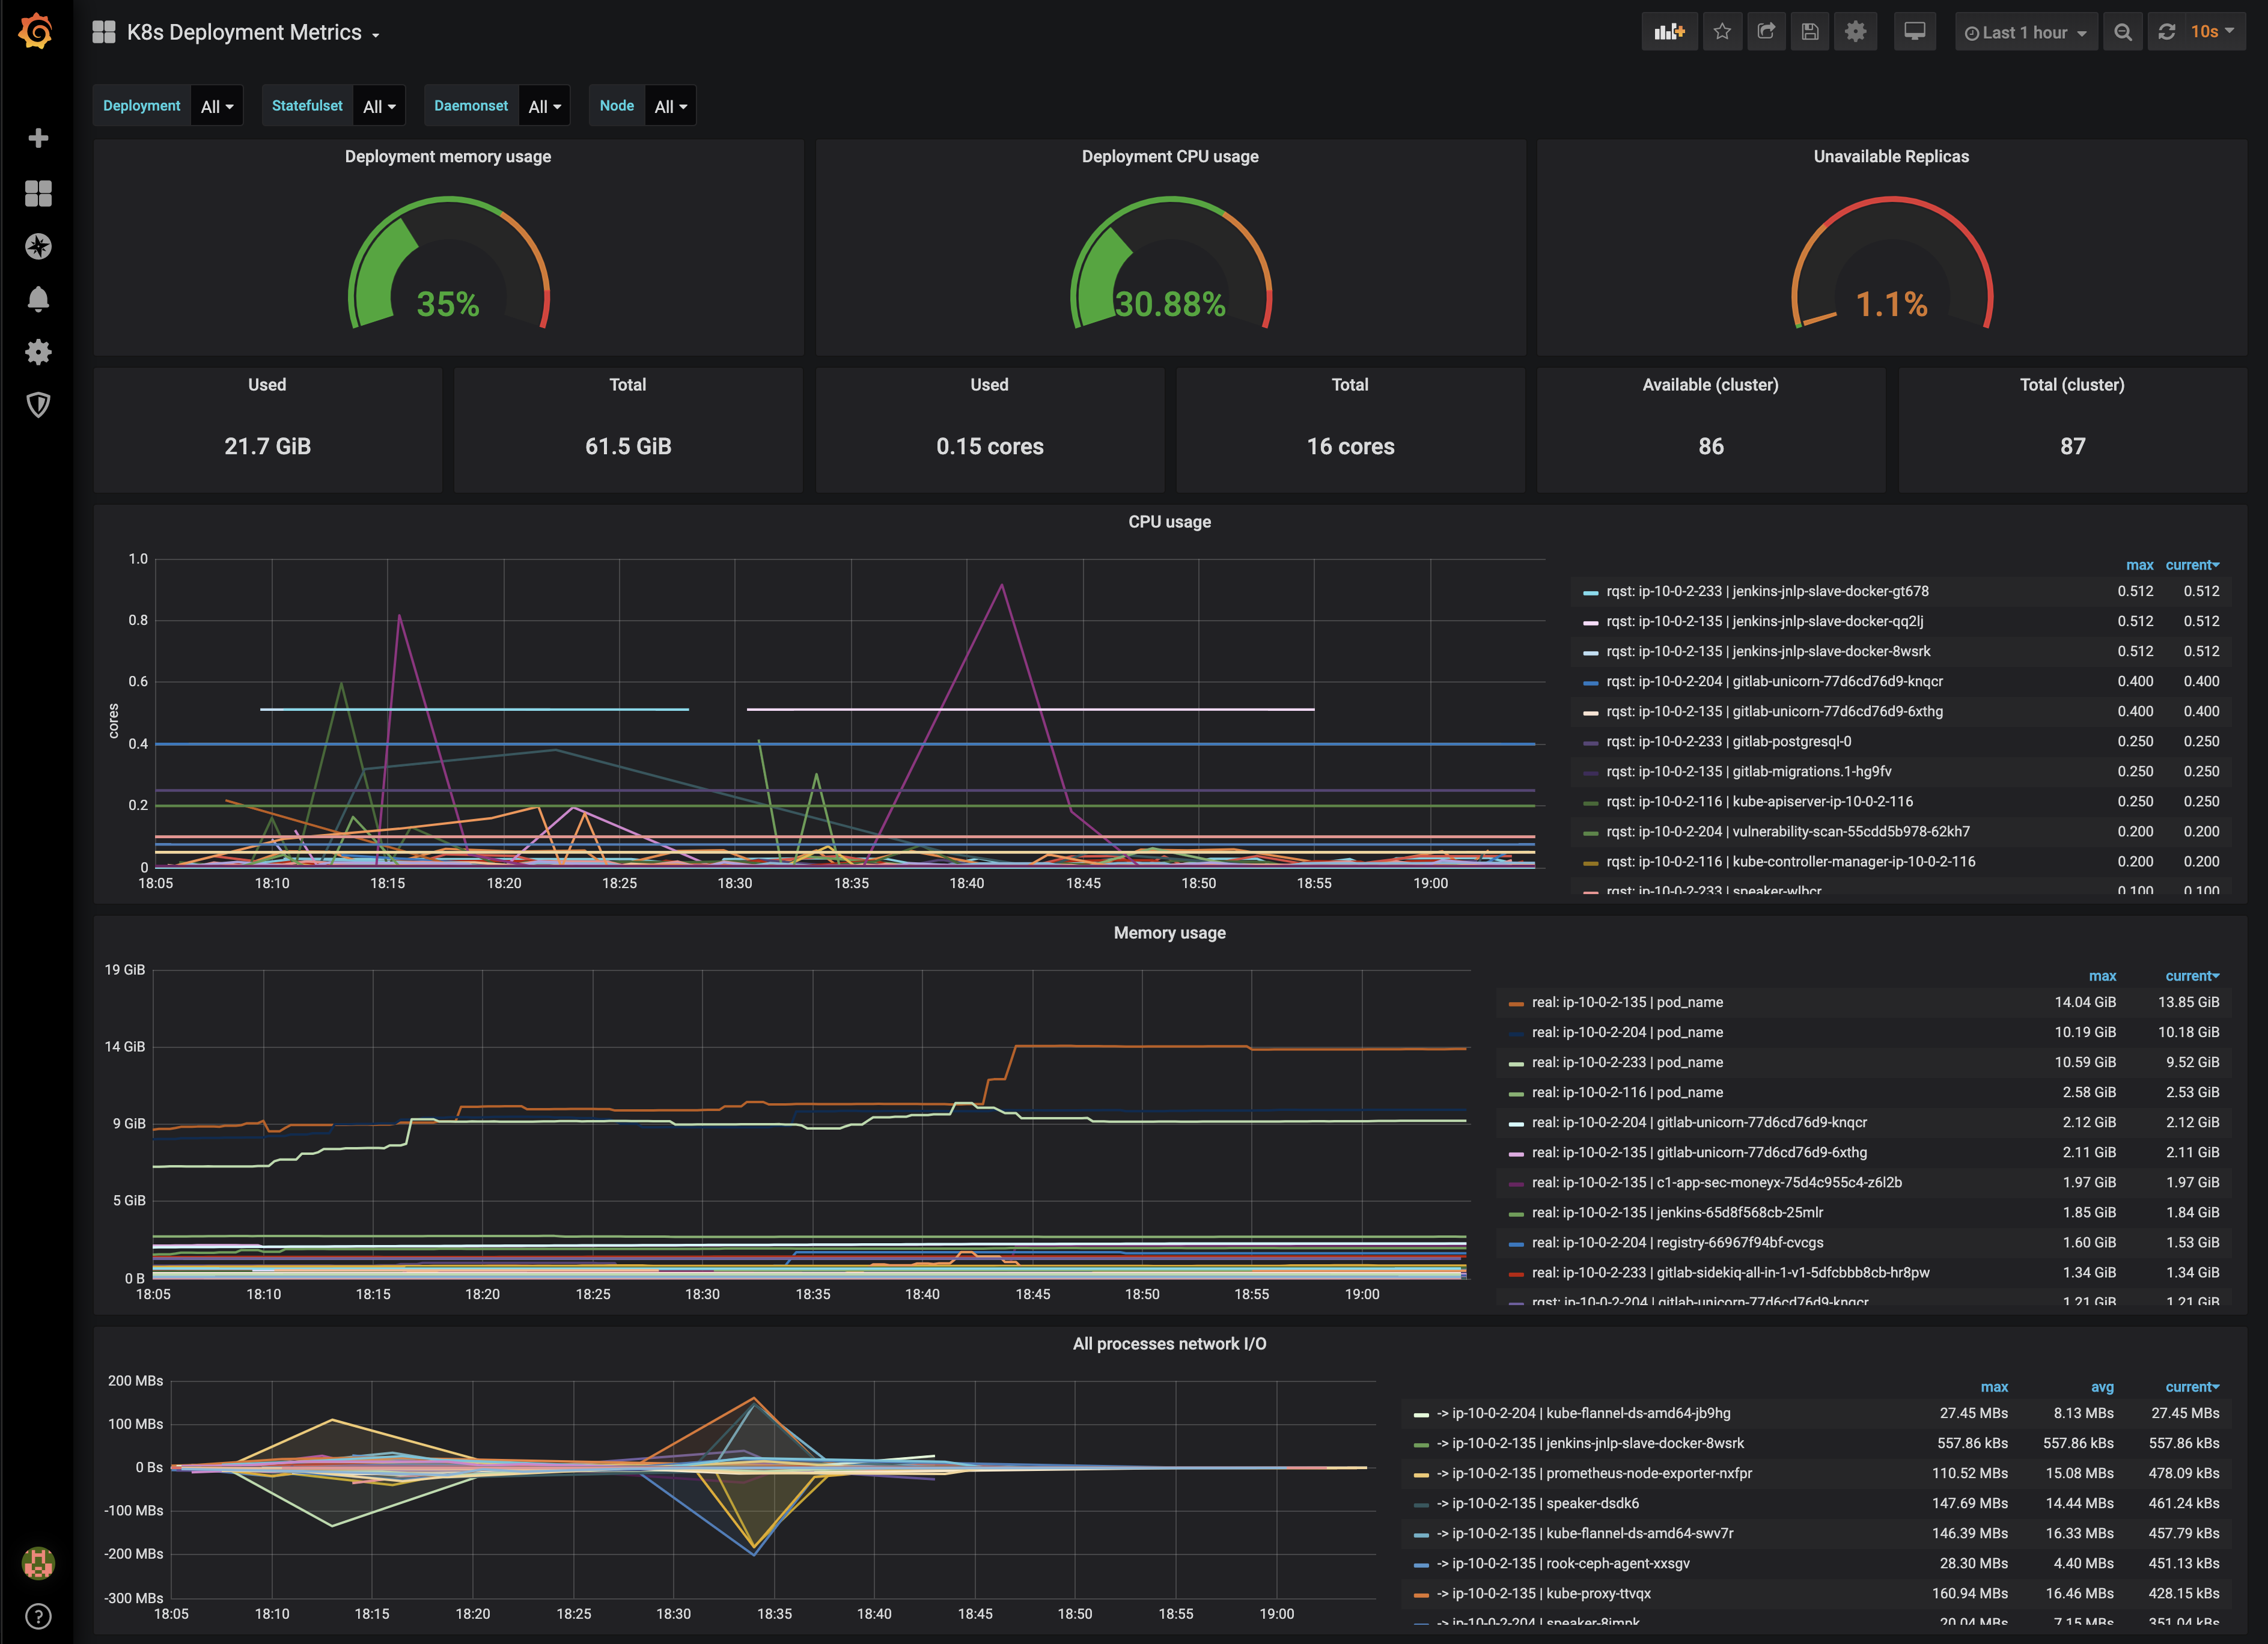Image resolution: width=2268 pixels, height=1644 pixels.
Task: Sort CPU usage legend by current
Action: pos(2192,565)
